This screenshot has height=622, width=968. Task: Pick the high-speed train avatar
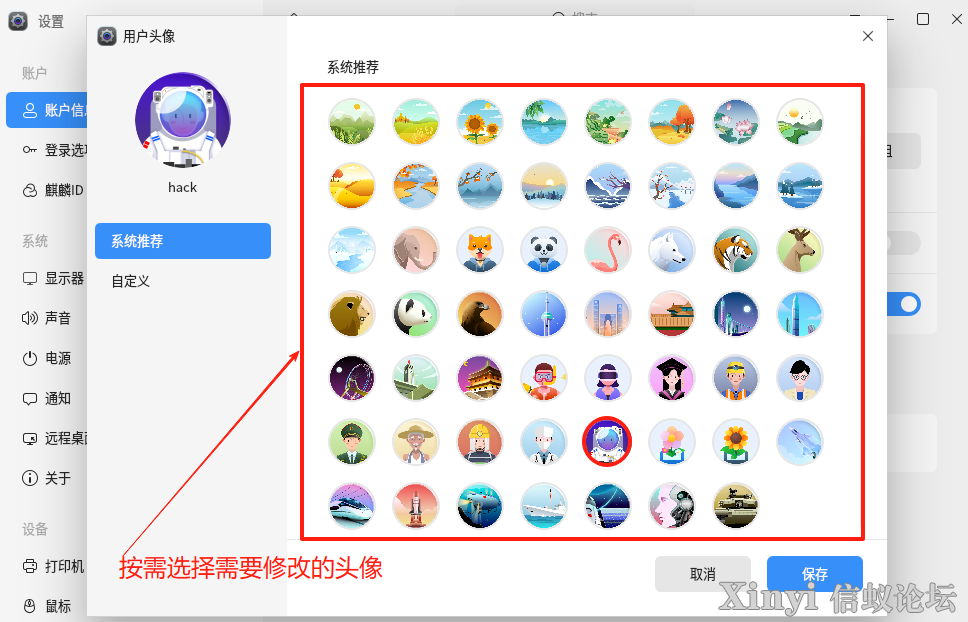(x=352, y=507)
